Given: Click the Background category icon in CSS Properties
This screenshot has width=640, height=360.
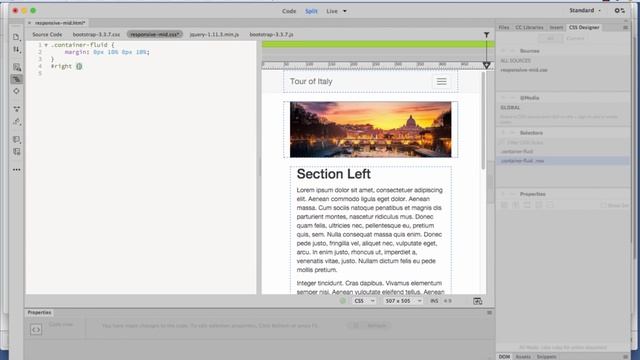Looking at the screenshot, I should tap(539, 205).
